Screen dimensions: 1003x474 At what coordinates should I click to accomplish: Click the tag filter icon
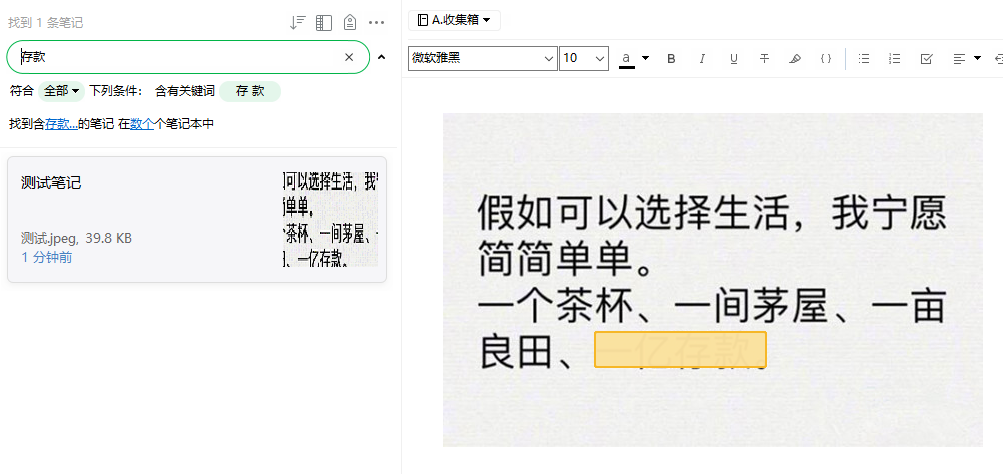[x=349, y=22]
